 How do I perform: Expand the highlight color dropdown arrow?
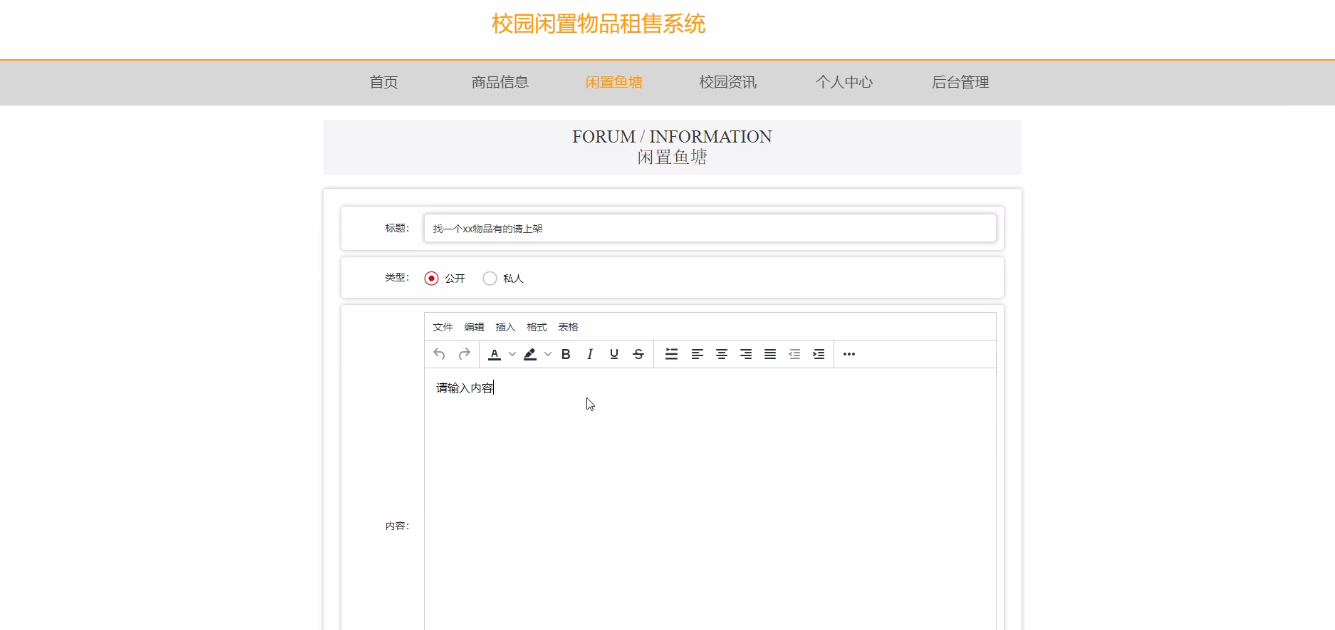[548, 354]
